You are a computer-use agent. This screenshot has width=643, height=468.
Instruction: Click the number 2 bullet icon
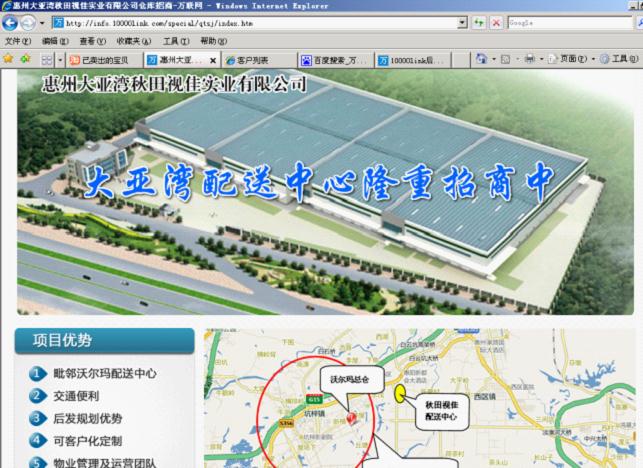[37, 396]
